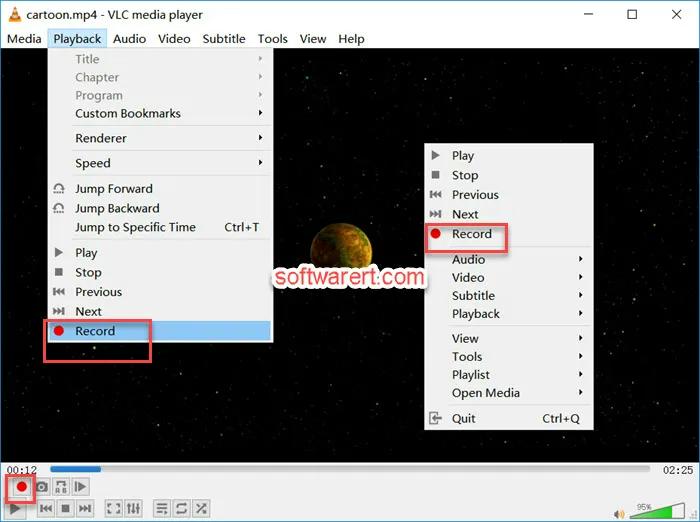Click the total duration 02:25 label
700x522 pixels.
click(678, 470)
